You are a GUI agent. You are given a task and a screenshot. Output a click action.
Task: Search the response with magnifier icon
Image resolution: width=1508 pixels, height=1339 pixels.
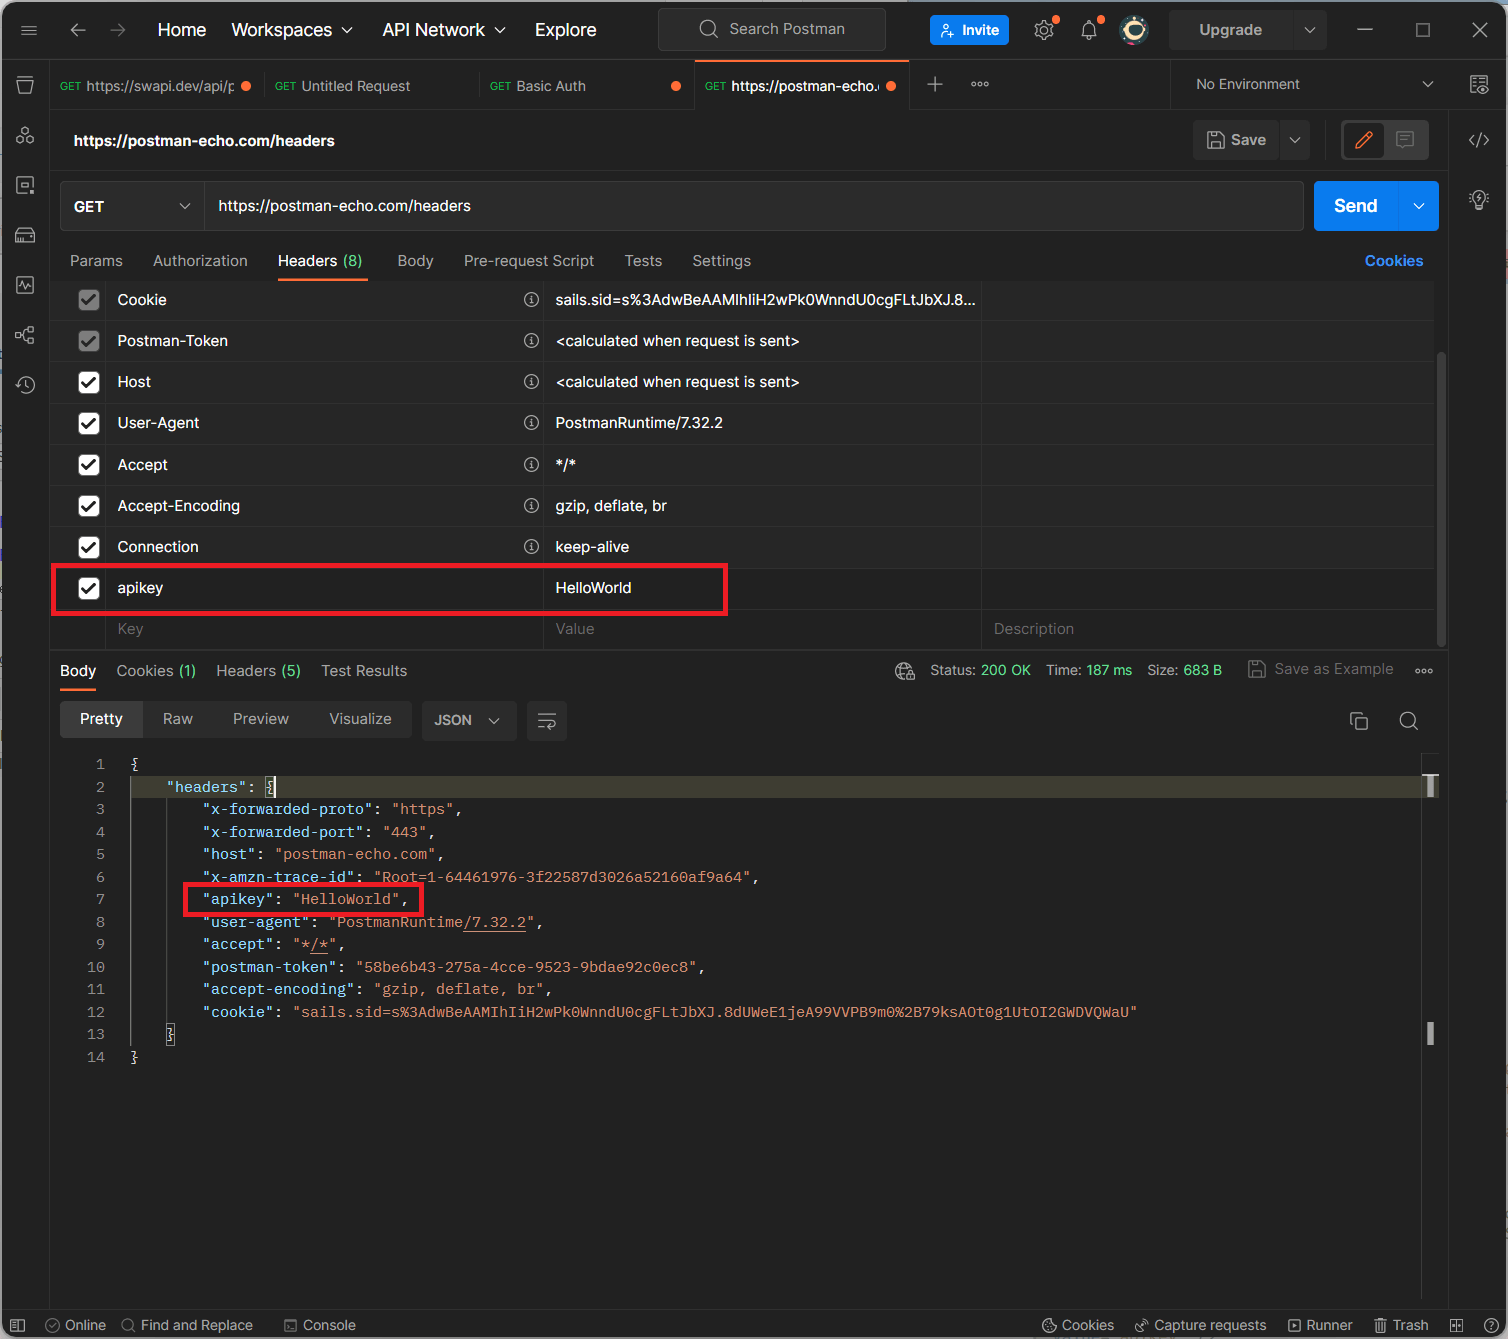click(x=1408, y=721)
